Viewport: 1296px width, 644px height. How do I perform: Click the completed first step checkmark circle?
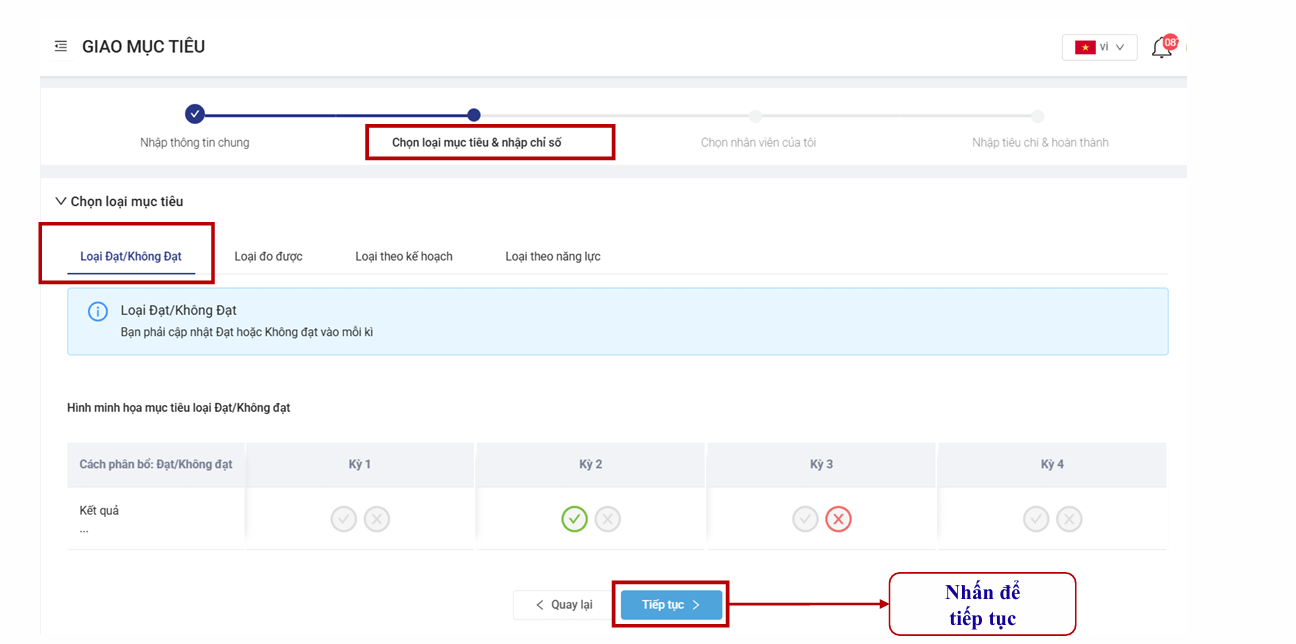(x=195, y=115)
